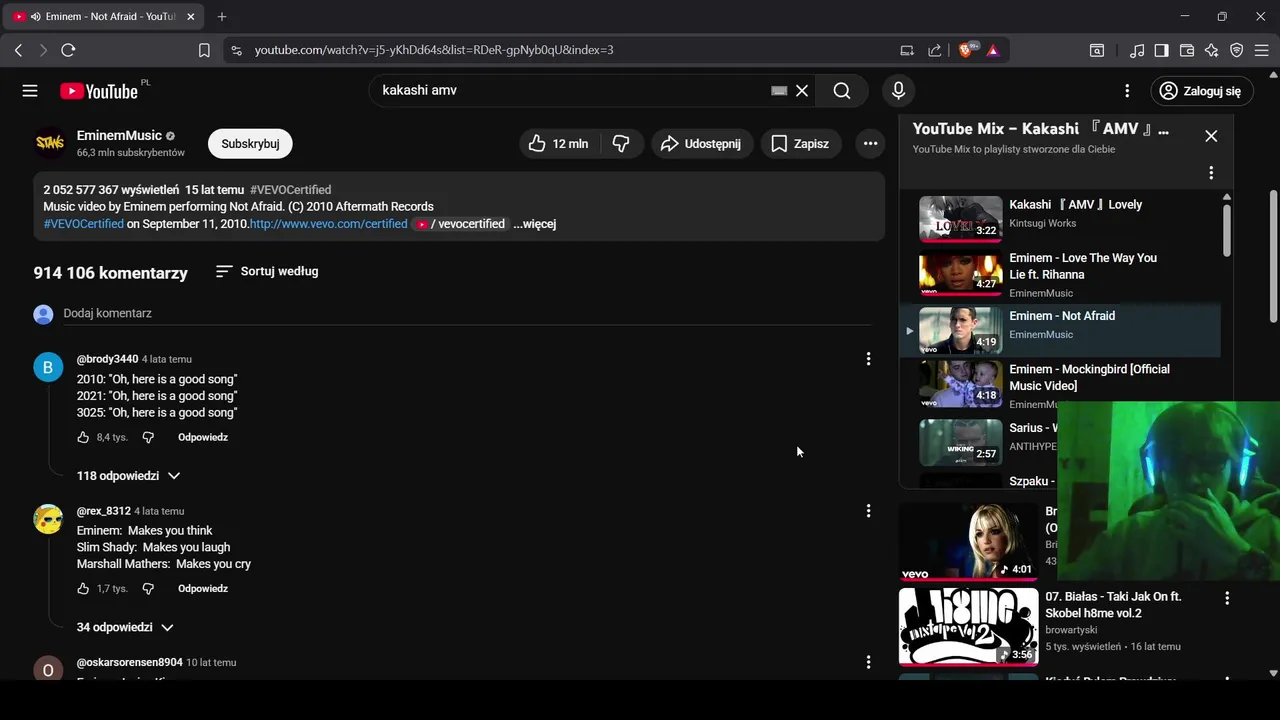Screen dimensions: 1280x720
Task: Open the Białas - Taki Jak On video
Action: [x=1113, y=605]
